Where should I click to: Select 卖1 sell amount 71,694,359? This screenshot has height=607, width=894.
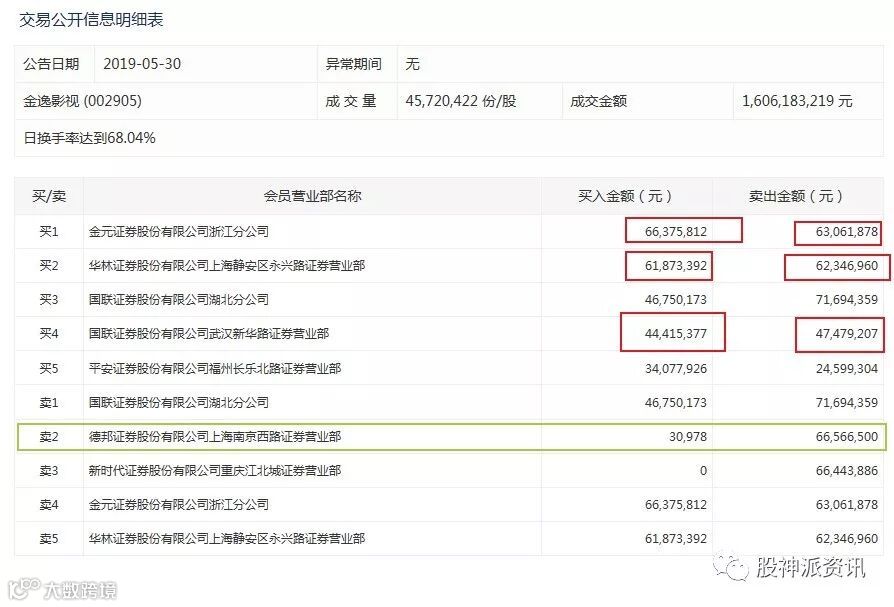click(x=847, y=402)
